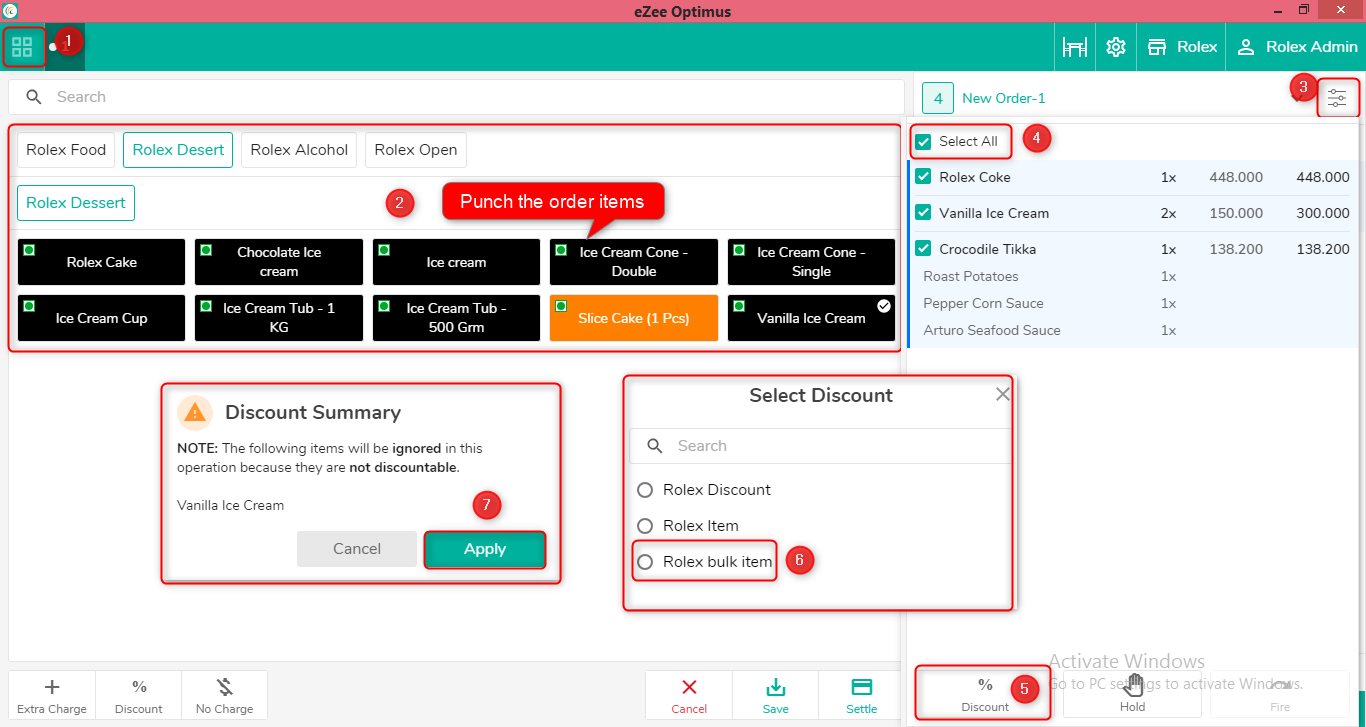This screenshot has width=1366, height=727.
Task: Uncheck the Rolex Coke order row
Action: (x=924, y=178)
